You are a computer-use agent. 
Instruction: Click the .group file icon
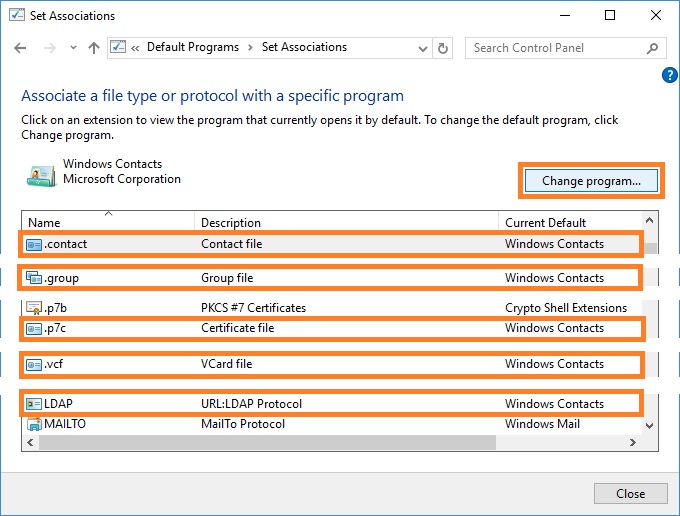(34, 278)
